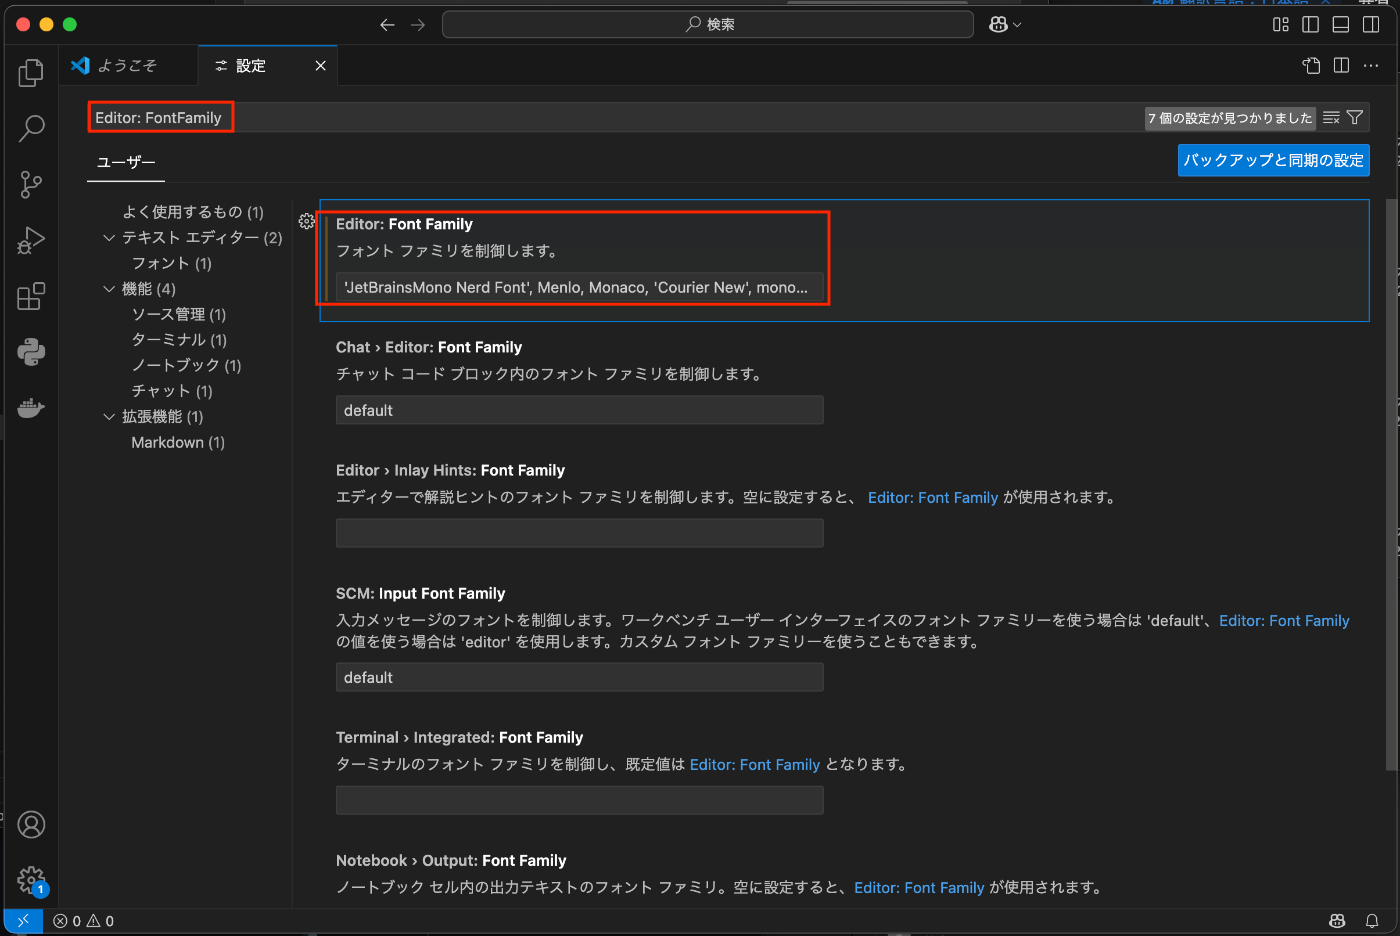Open the Extensions view

tap(31, 296)
